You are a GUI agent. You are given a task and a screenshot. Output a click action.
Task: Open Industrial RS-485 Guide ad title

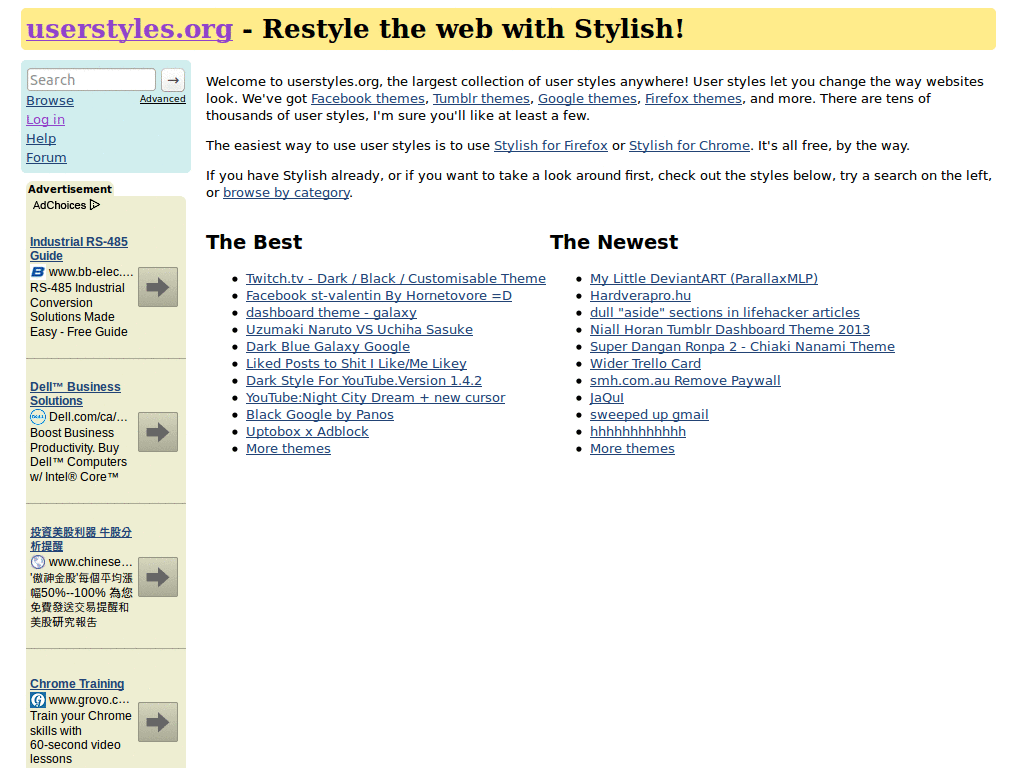(78, 249)
